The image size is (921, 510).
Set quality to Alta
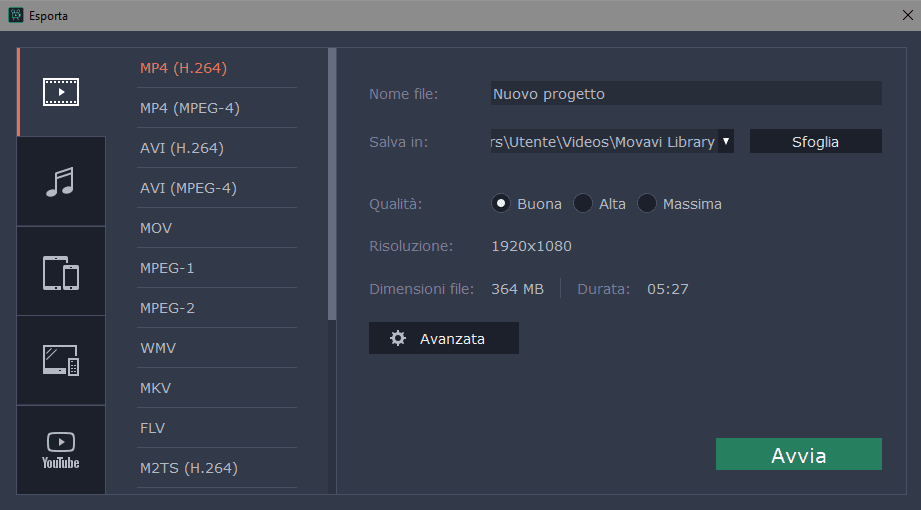583,204
